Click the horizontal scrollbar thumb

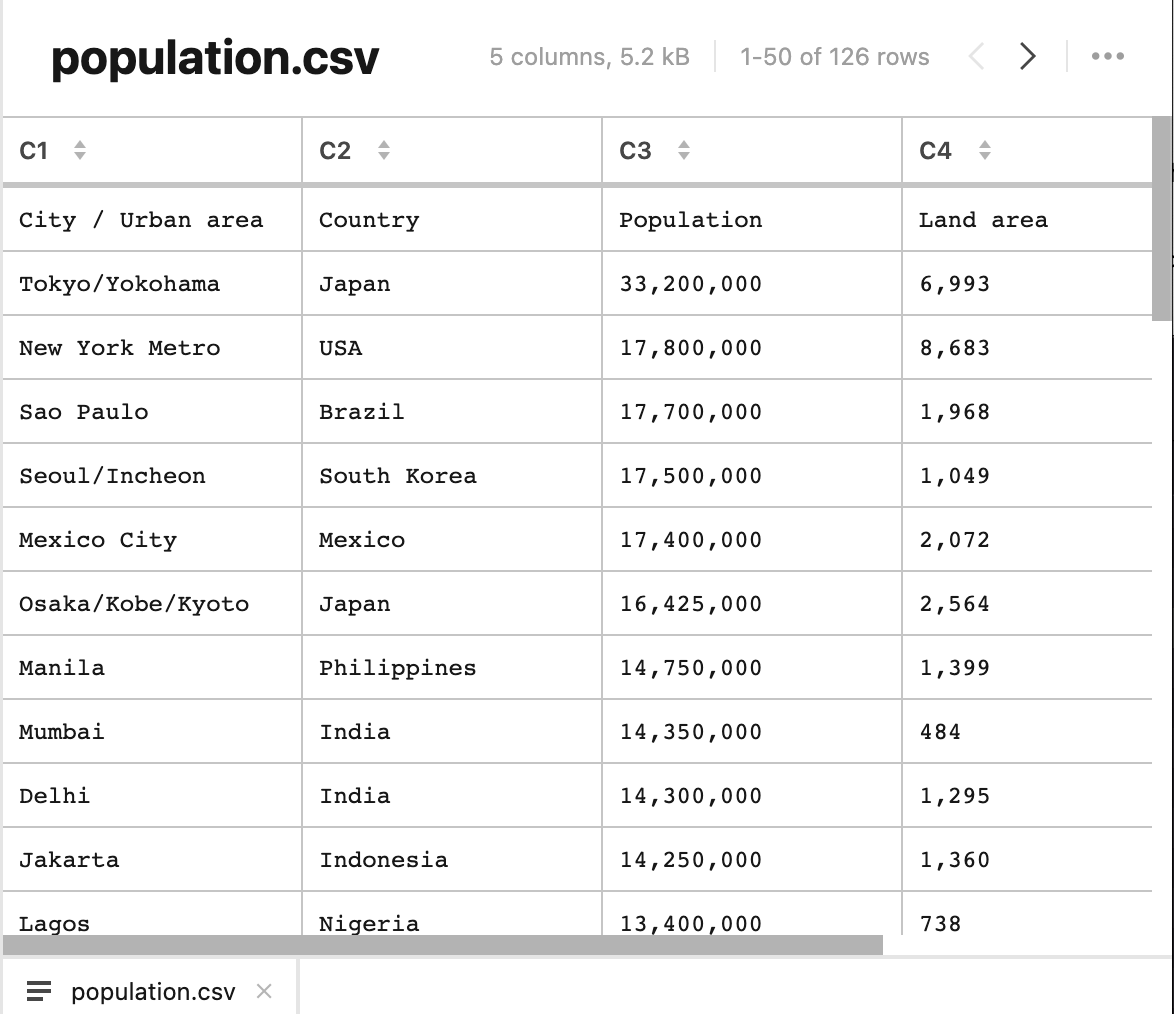click(442, 945)
